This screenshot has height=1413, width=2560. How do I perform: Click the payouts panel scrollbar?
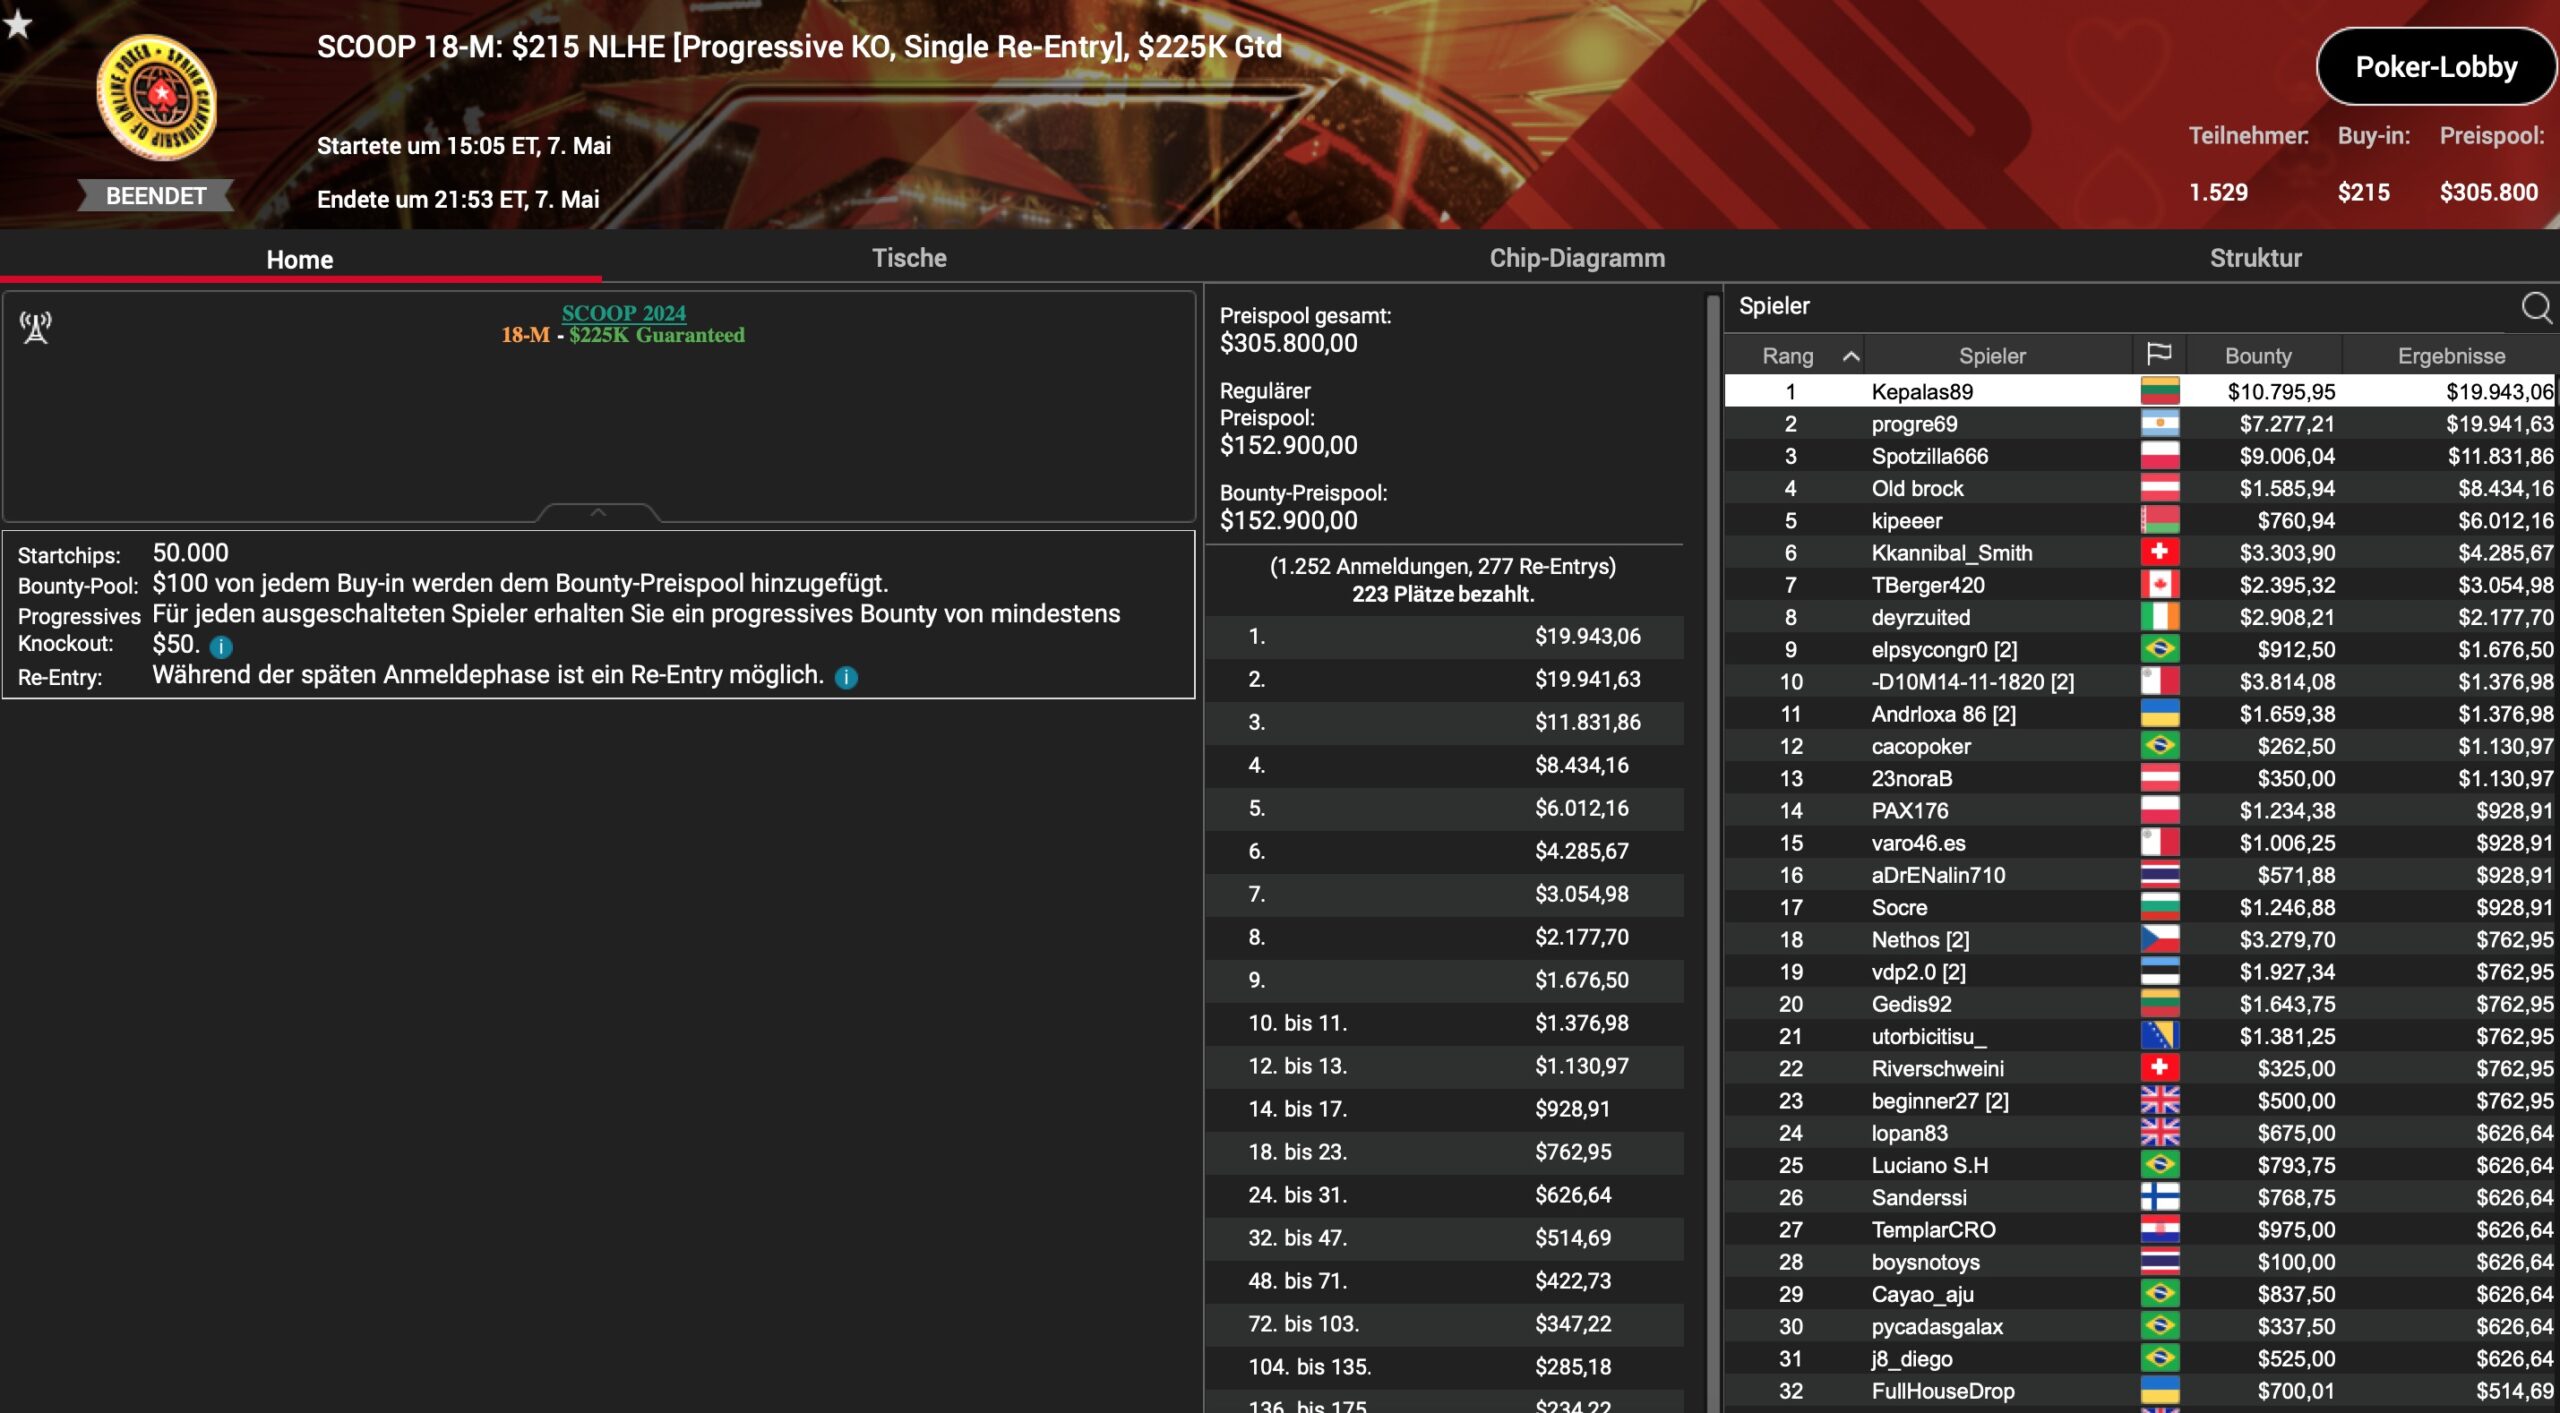(1712, 850)
